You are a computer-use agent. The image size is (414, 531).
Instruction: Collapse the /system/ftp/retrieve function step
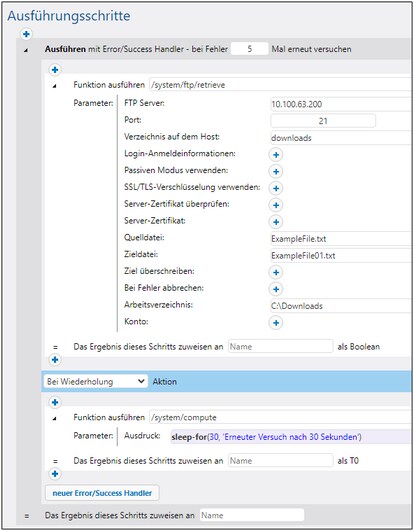coord(54,86)
